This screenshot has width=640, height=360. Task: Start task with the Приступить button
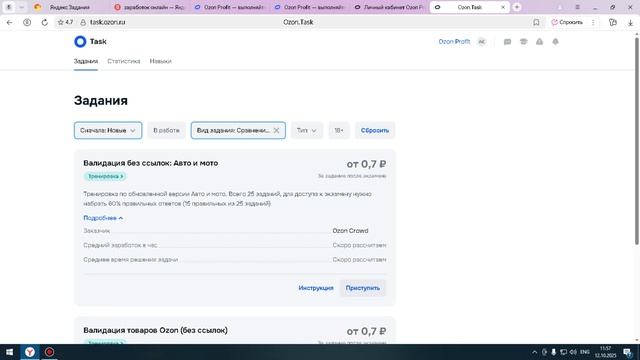[x=362, y=288]
